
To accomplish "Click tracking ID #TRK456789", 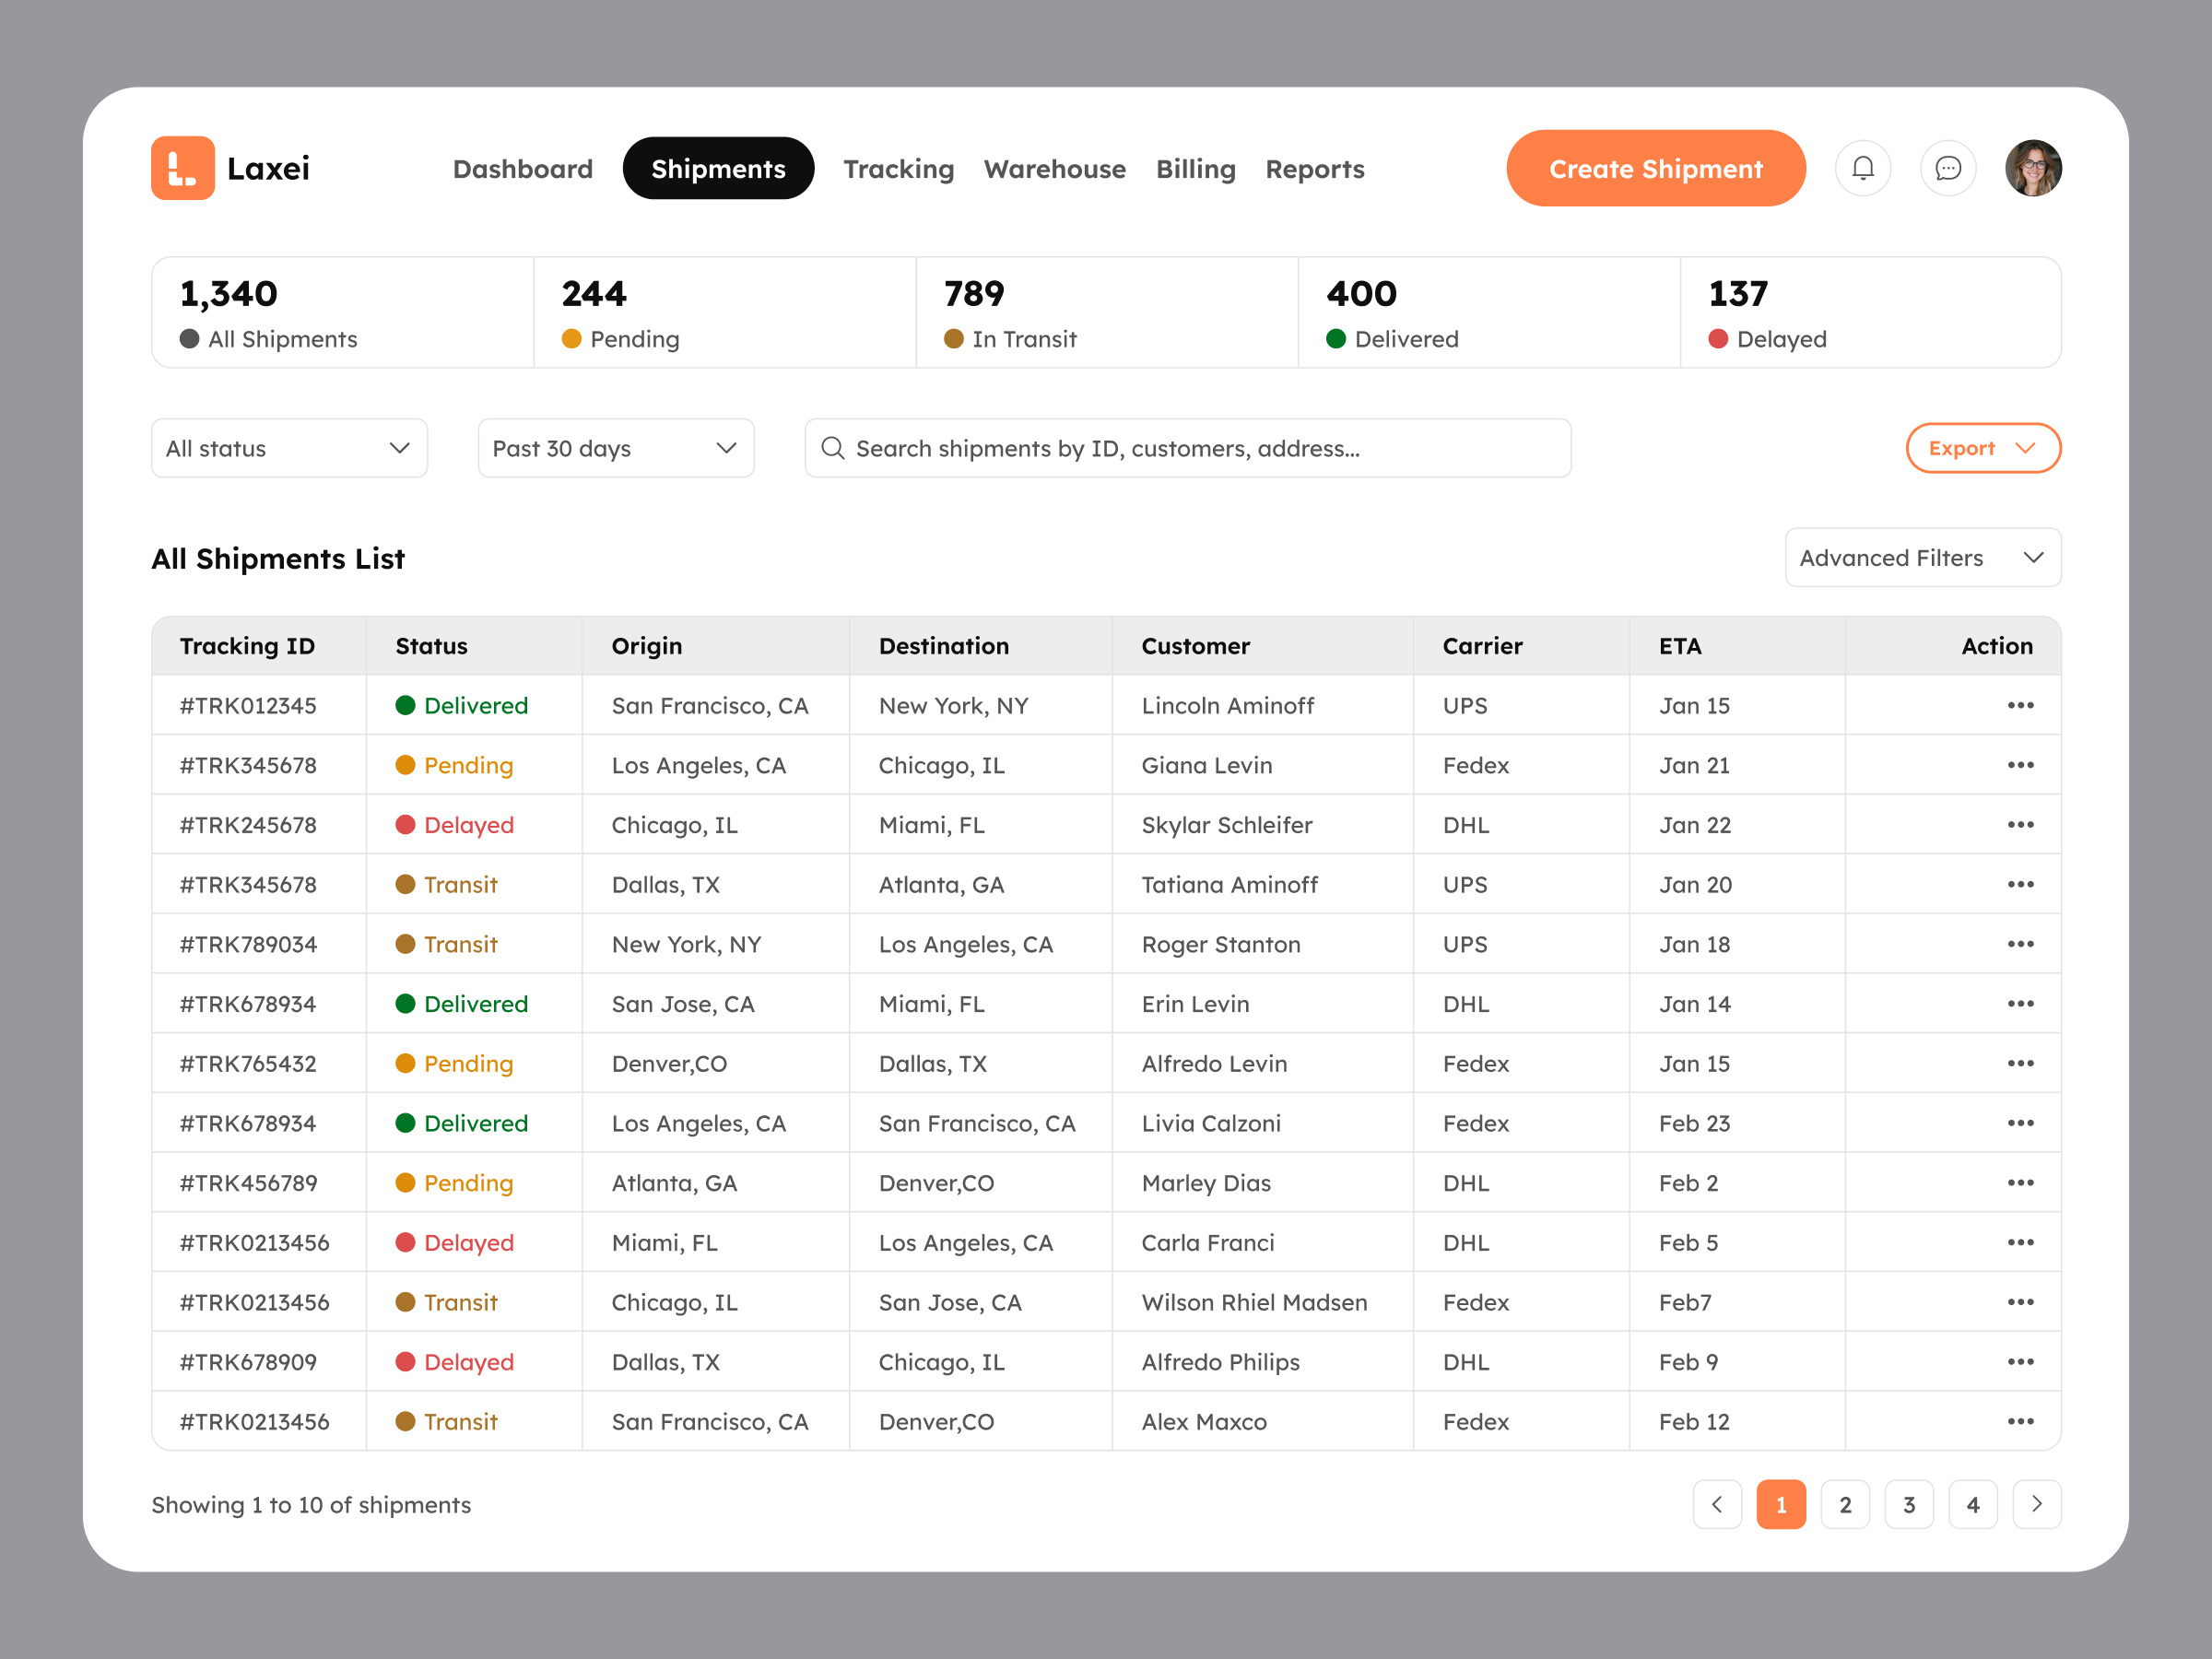I will point(248,1183).
